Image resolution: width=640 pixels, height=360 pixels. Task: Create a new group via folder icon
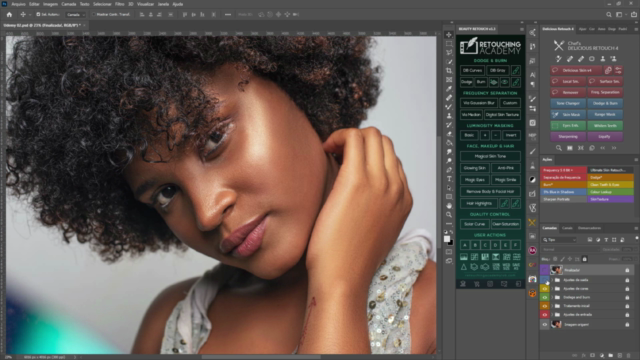click(611, 356)
